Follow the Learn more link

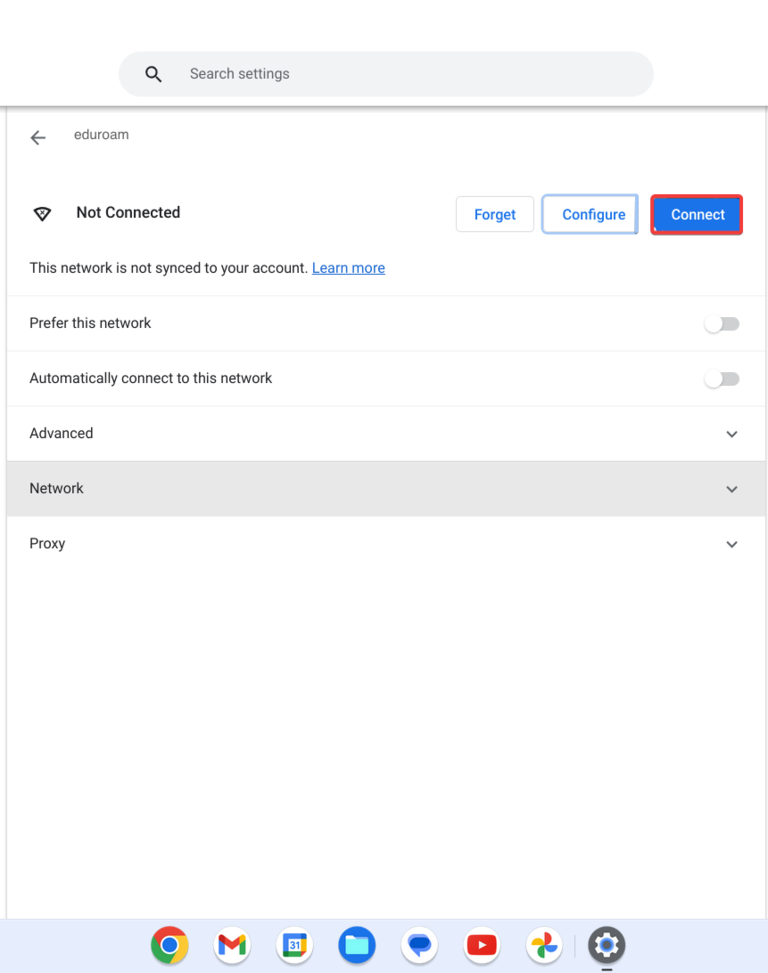349,268
